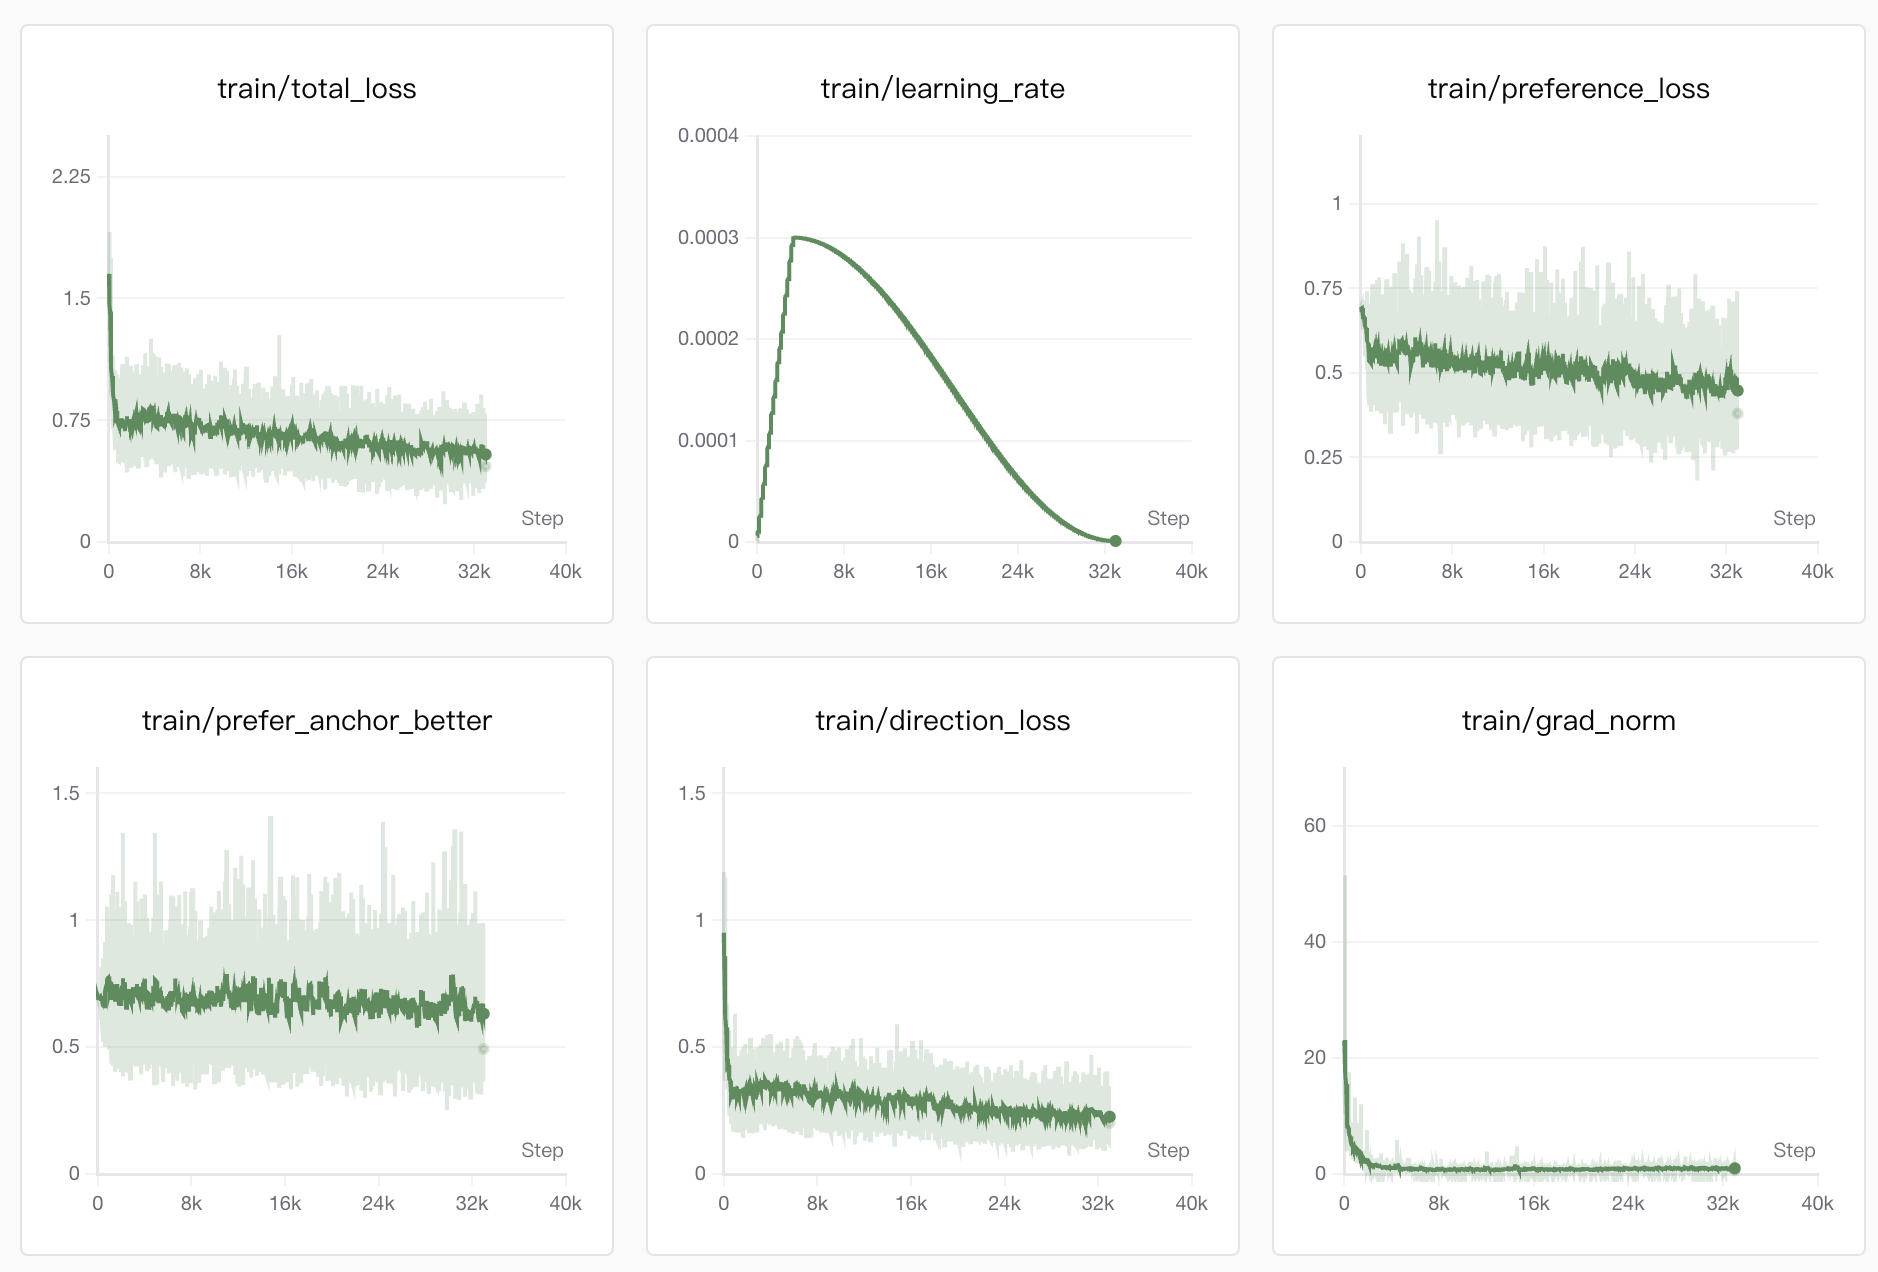
Task: Click the train/direction_loss panel title
Action: [x=942, y=721]
